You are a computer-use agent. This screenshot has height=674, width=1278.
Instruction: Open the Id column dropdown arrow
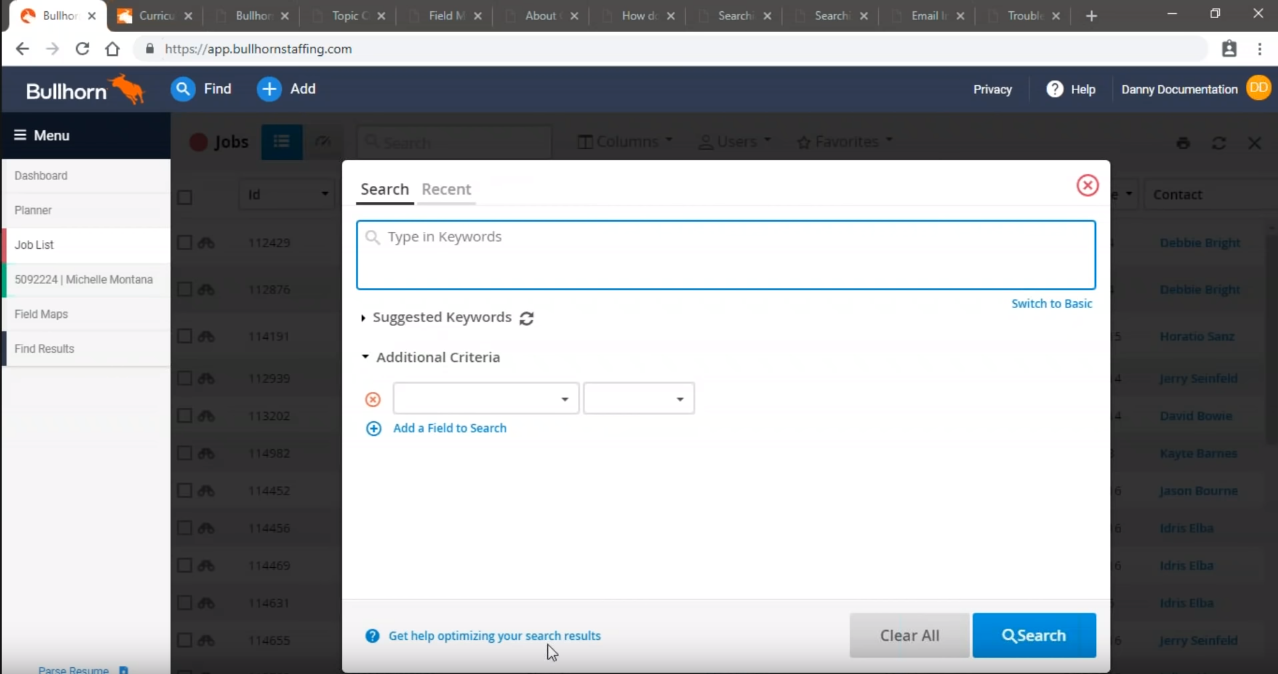point(324,195)
